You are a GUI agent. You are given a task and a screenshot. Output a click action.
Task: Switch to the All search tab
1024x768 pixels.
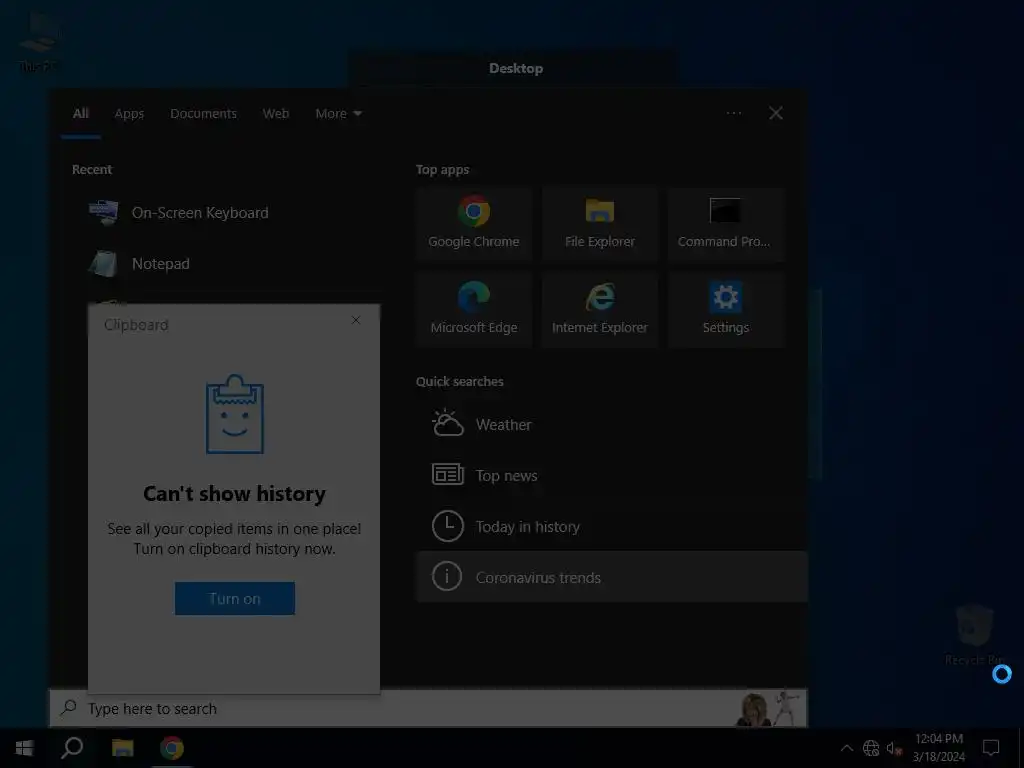click(80, 113)
